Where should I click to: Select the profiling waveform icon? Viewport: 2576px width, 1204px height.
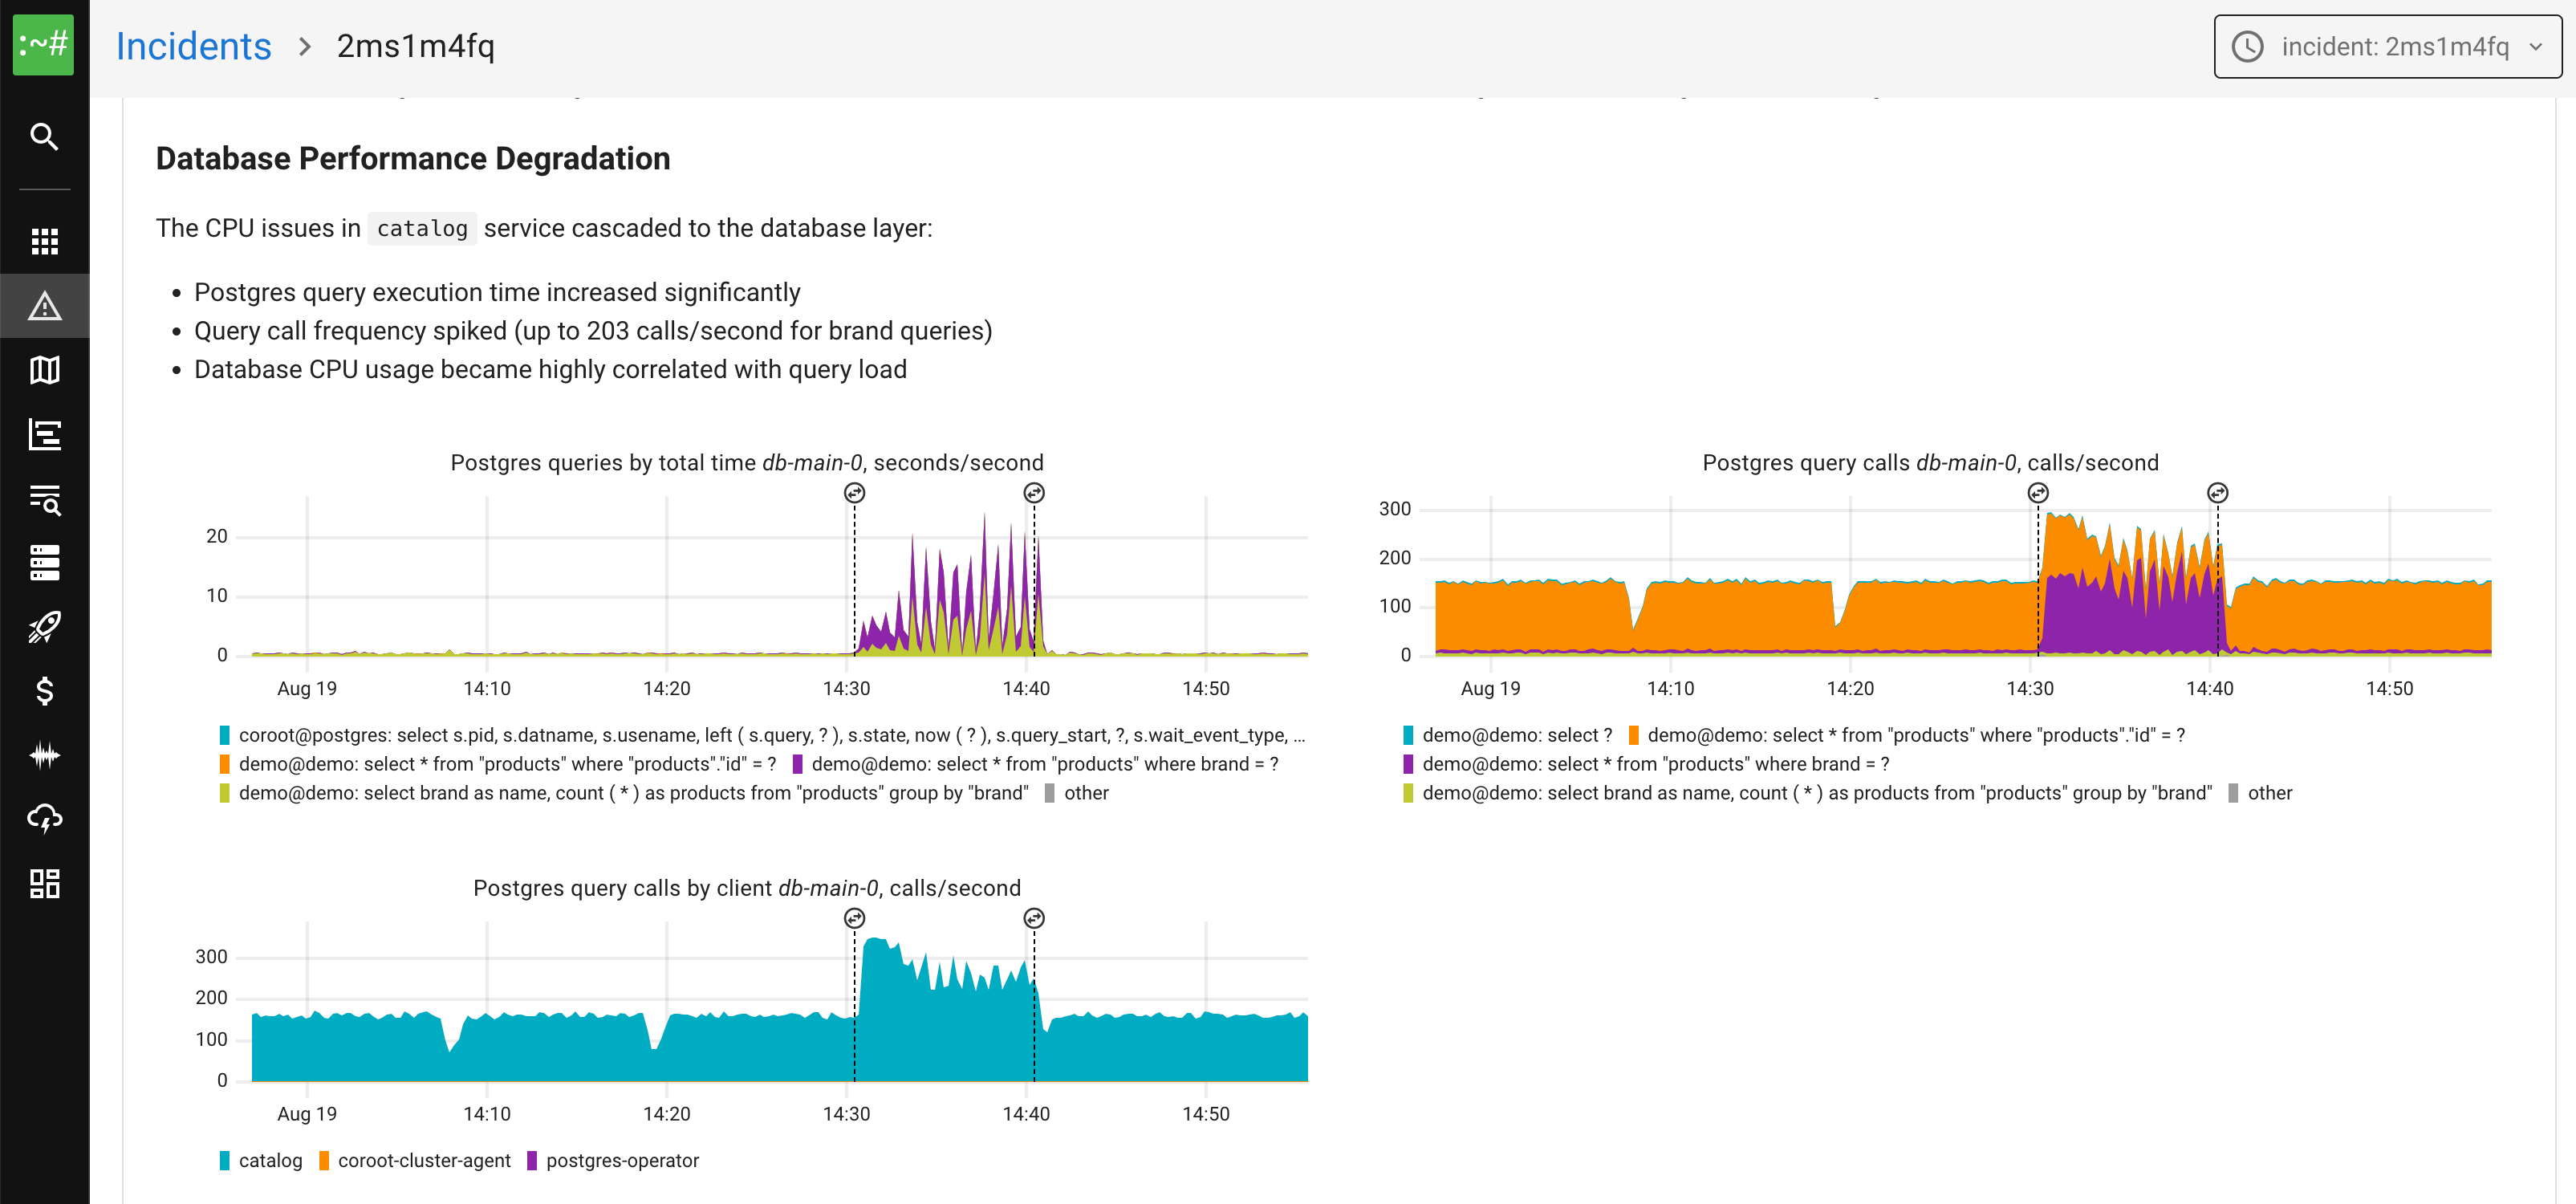44,755
